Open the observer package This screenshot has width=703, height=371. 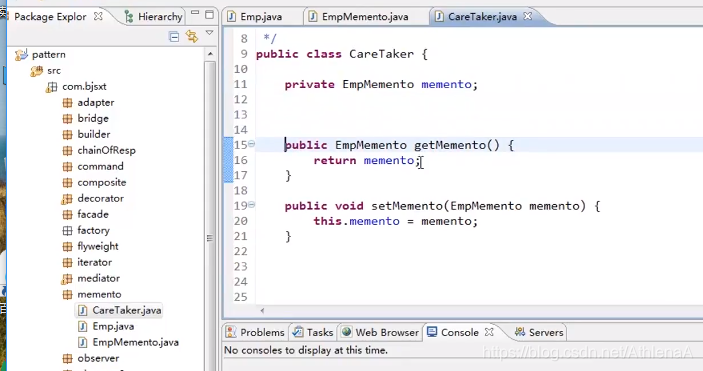click(x=98, y=358)
